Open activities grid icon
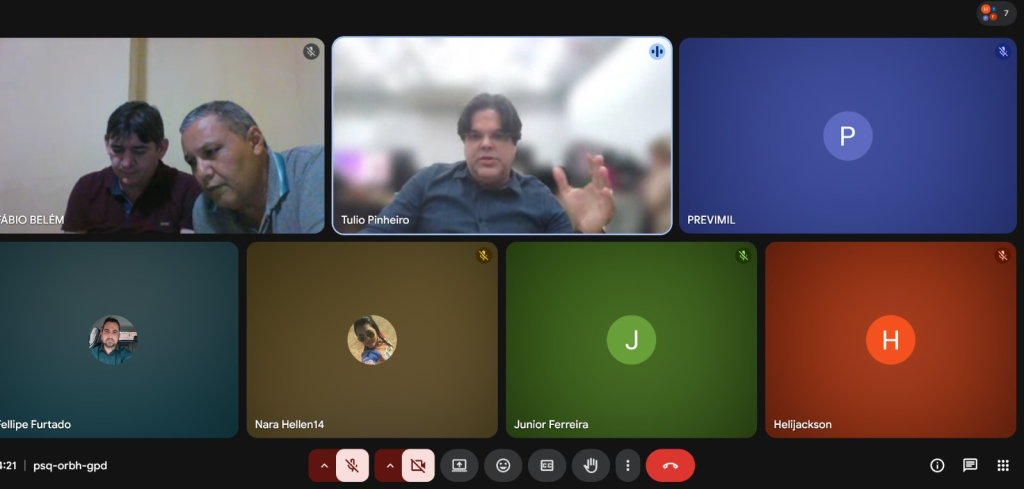This screenshot has width=1024, height=489. click(x=1003, y=465)
